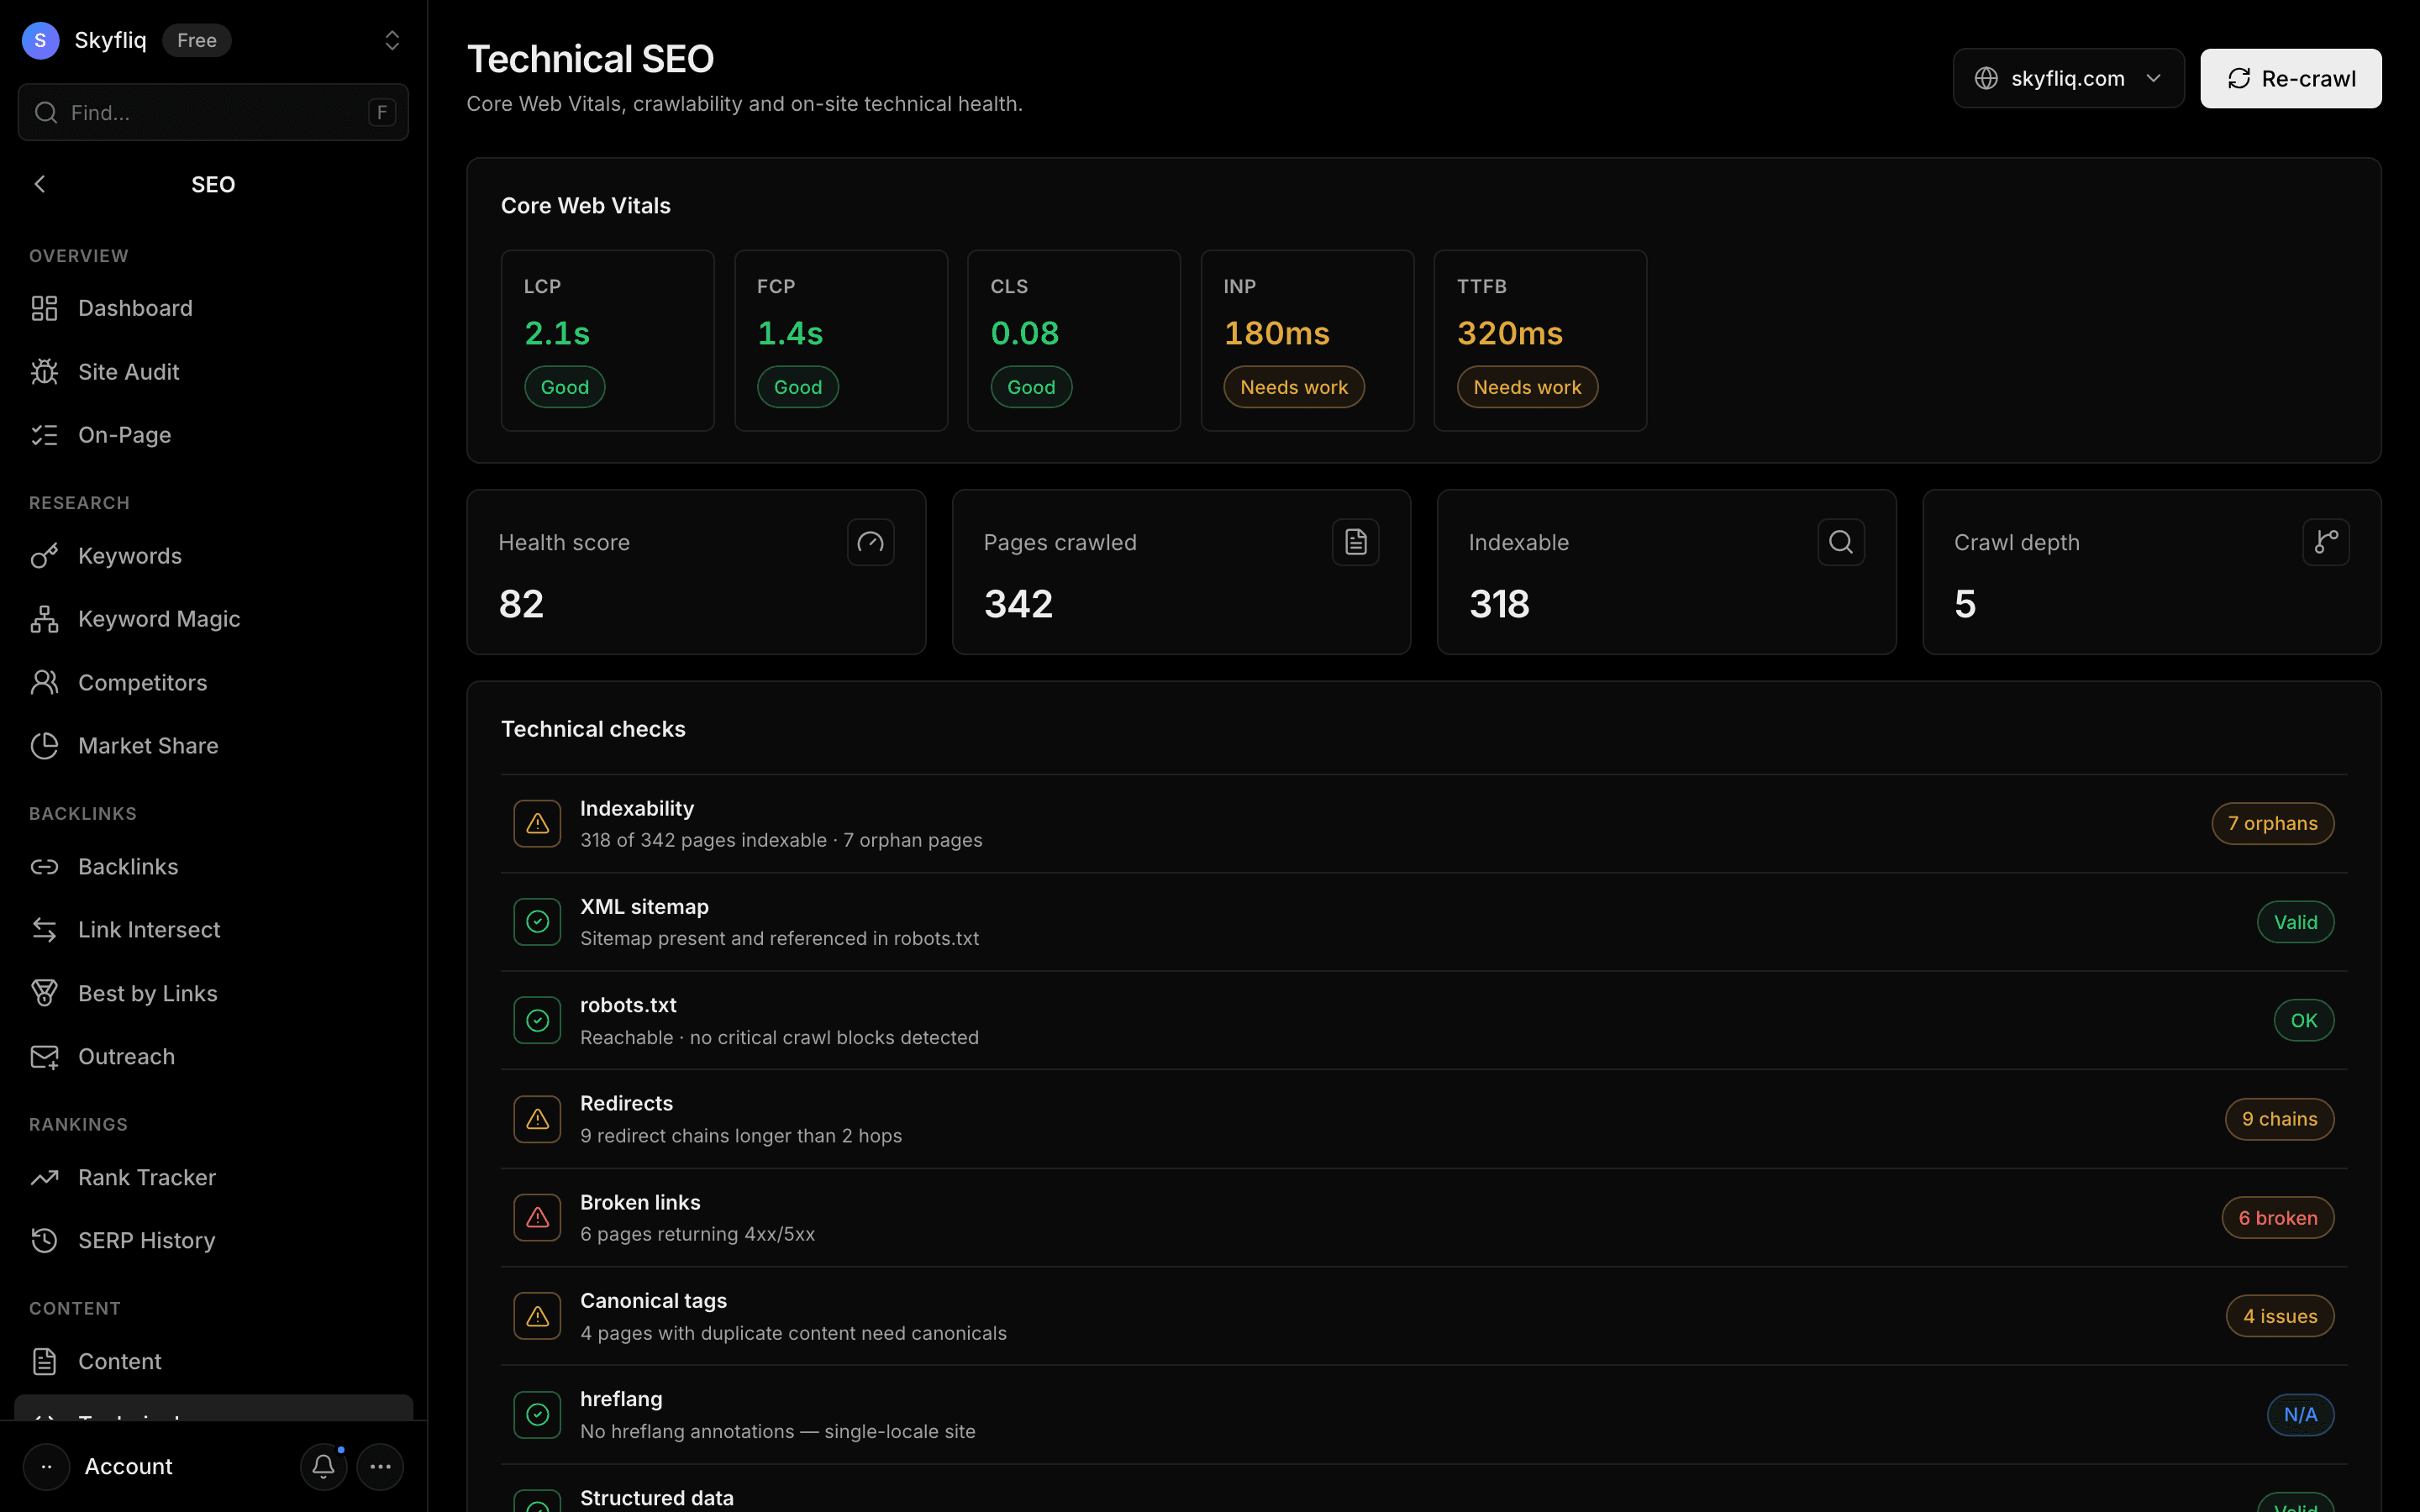Click the hreflang check icon
Screen dimensions: 2420x1512
pyautogui.click(x=537, y=1415)
